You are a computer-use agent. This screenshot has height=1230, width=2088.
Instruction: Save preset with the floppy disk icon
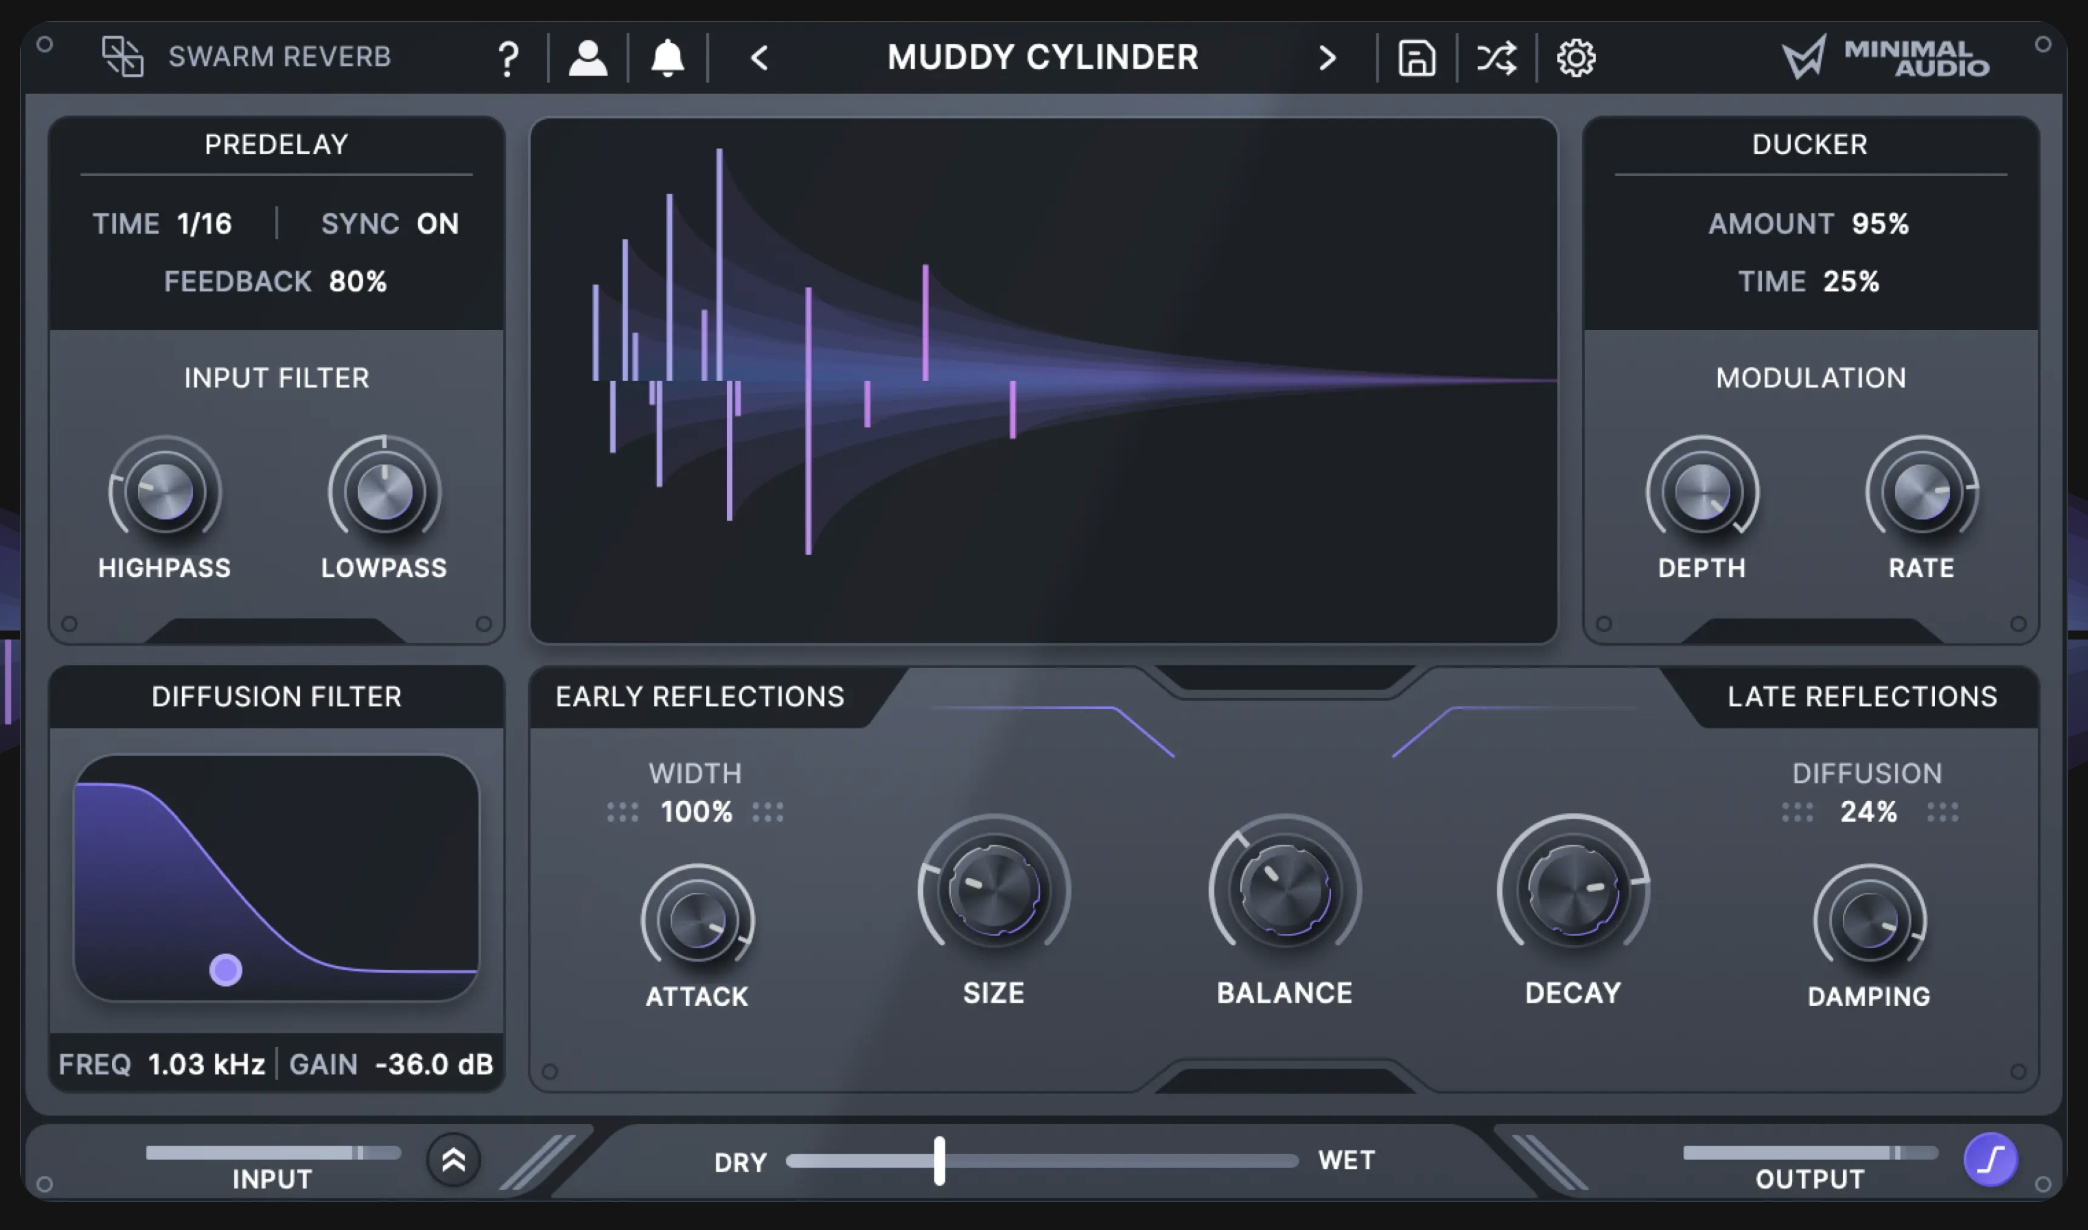(x=1416, y=58)
